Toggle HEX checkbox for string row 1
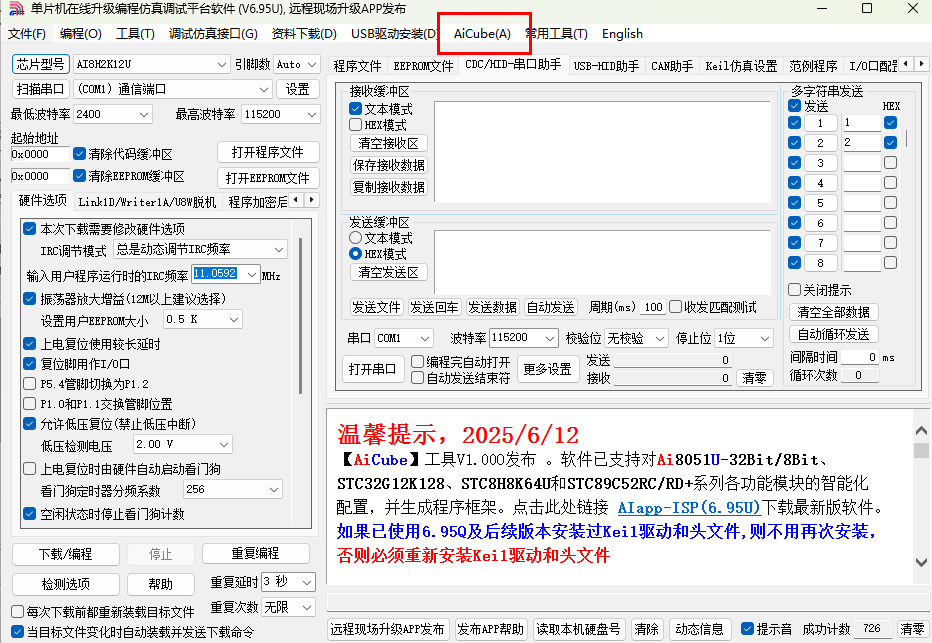 click(890, 122)
